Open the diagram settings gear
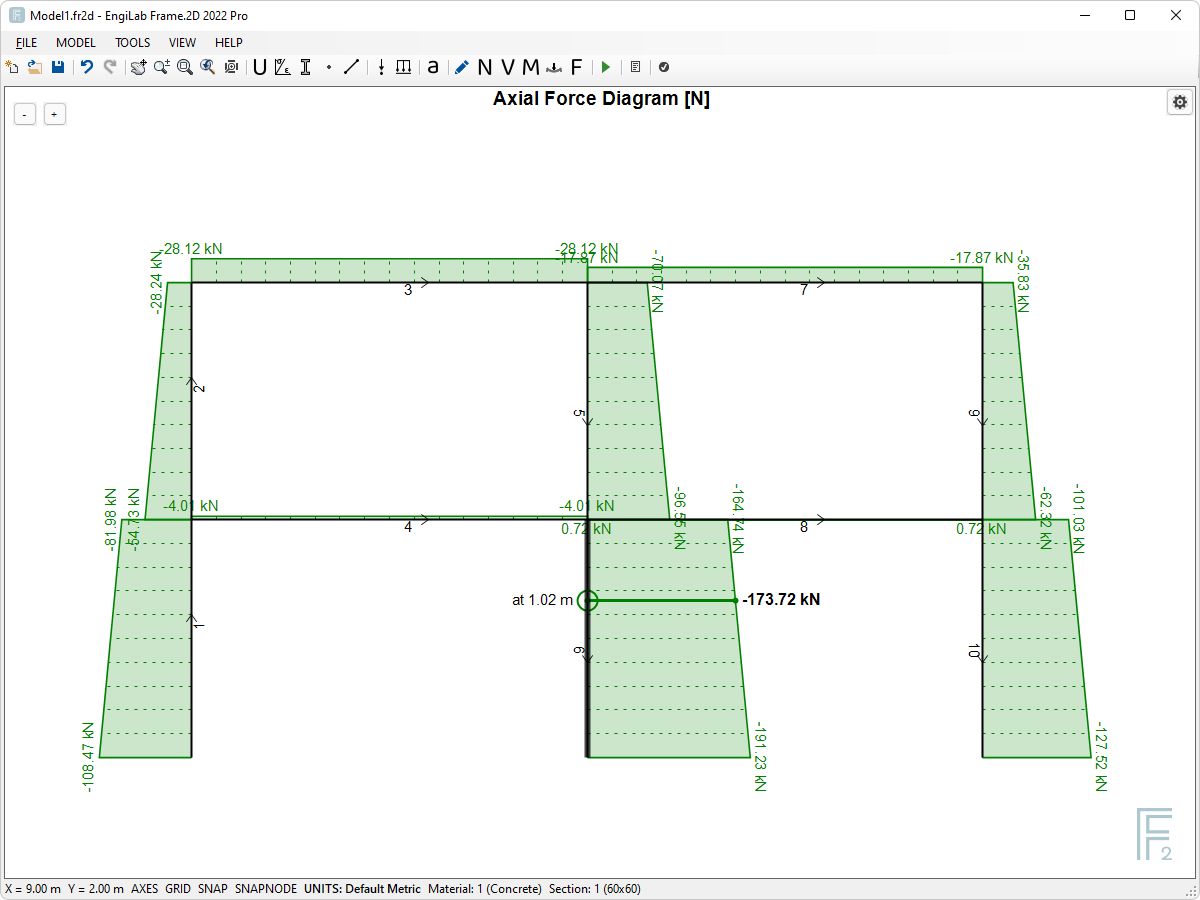 coord(1179,102)
